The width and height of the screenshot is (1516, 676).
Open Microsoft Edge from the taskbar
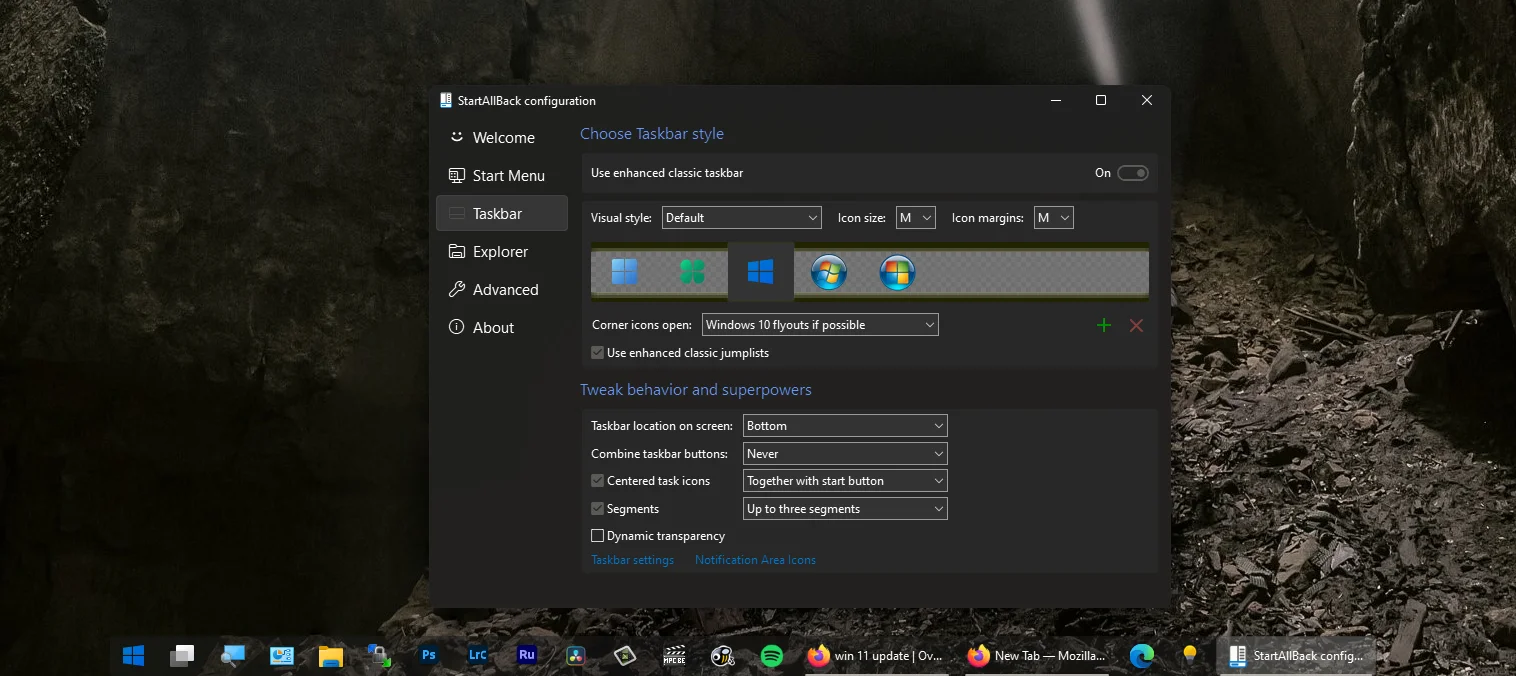click(1141, 656)
